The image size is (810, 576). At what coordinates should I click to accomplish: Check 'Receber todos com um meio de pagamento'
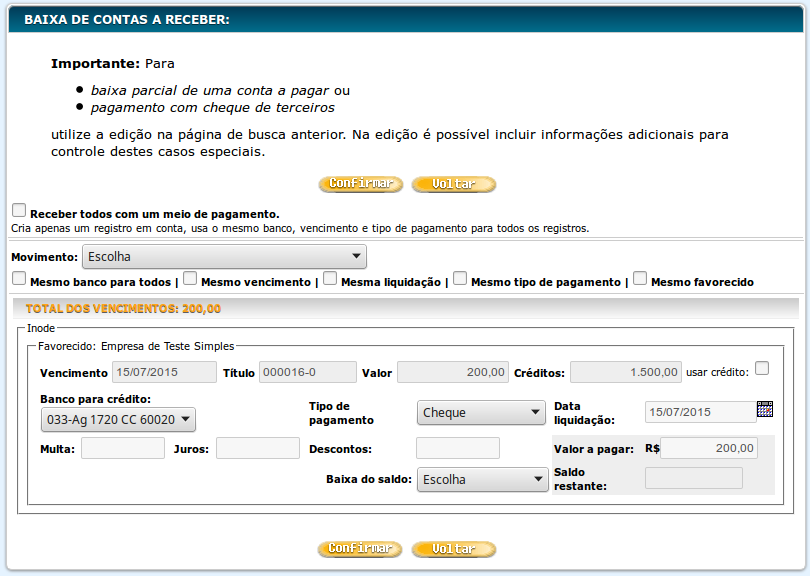click(19, 210)
